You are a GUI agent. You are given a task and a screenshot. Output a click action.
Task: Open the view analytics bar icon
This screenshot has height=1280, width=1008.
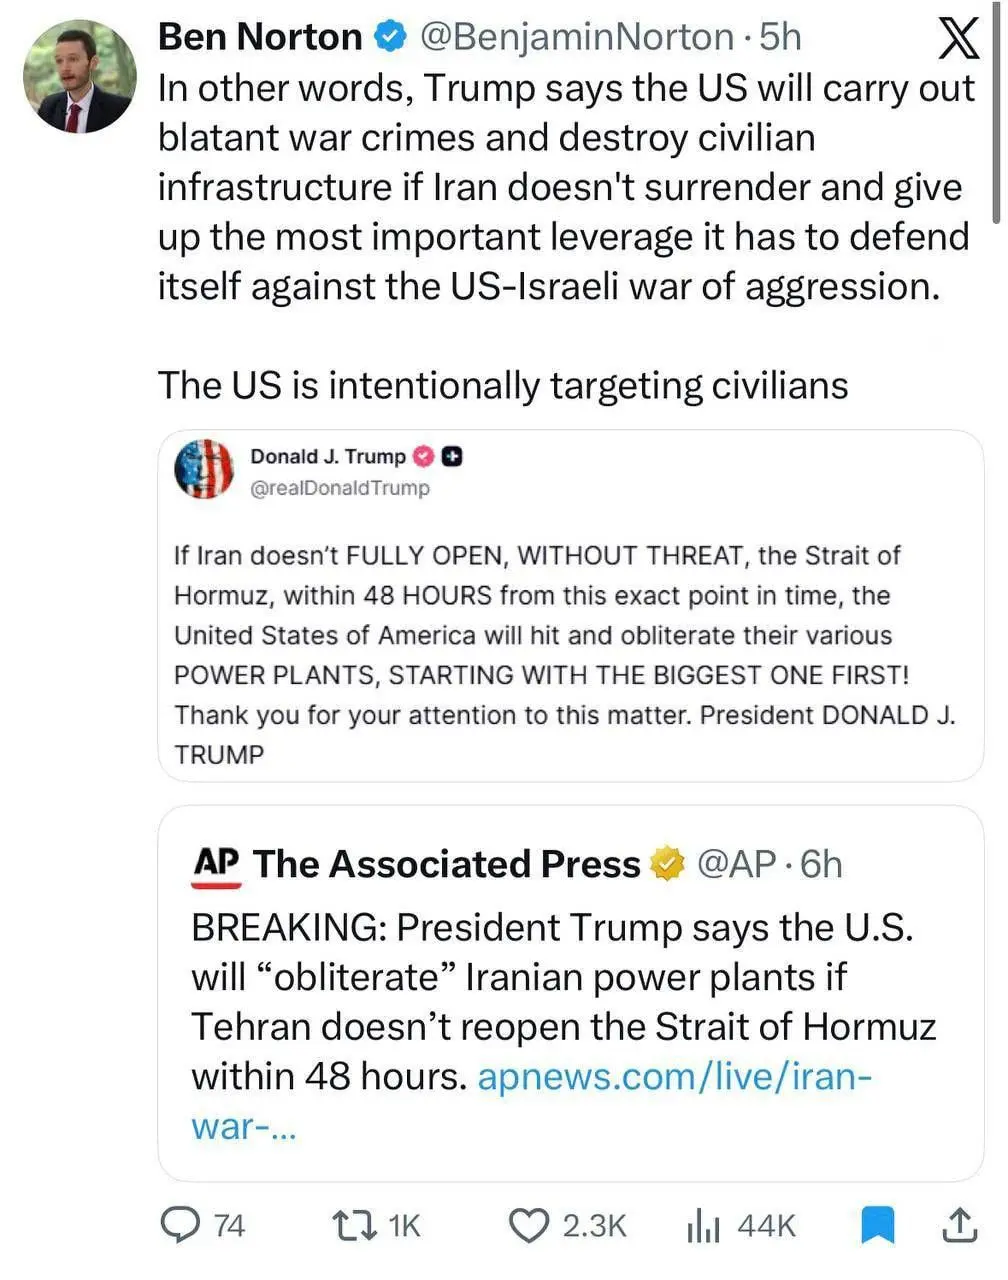tap(703, 1224)
